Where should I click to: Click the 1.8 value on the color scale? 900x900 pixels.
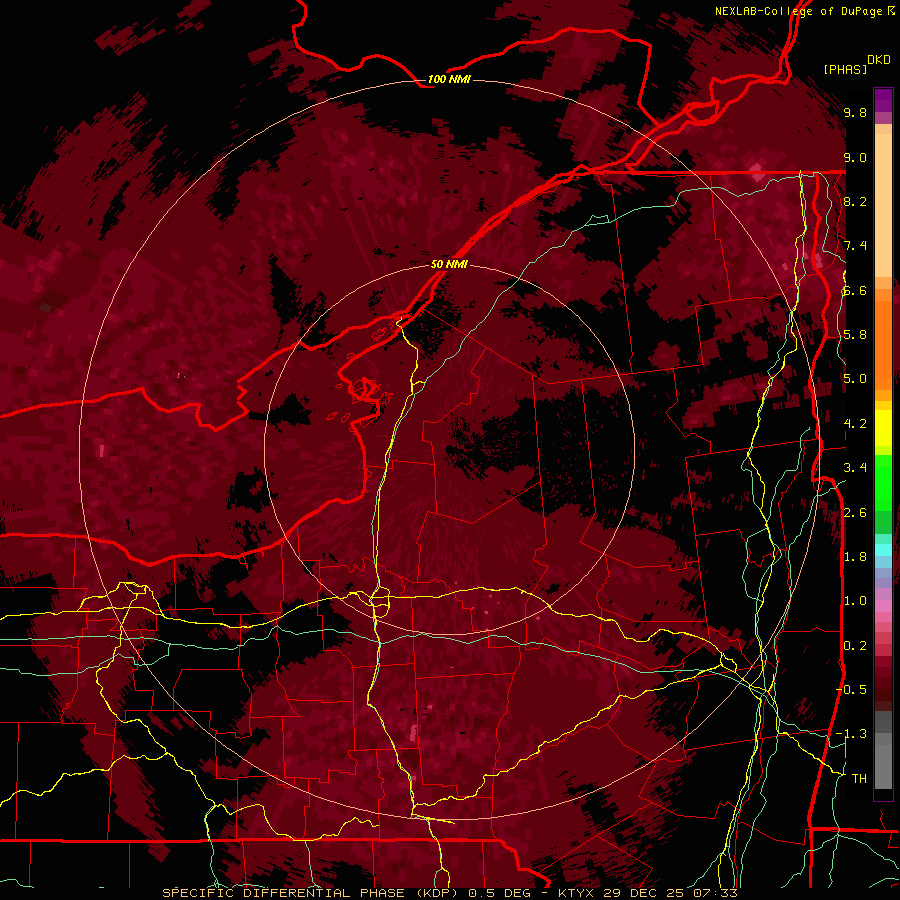click(x=855, y=557)
